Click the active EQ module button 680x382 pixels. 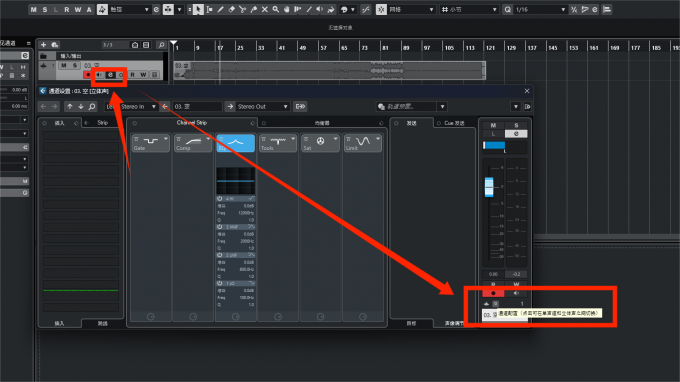(x=235, y=143)
